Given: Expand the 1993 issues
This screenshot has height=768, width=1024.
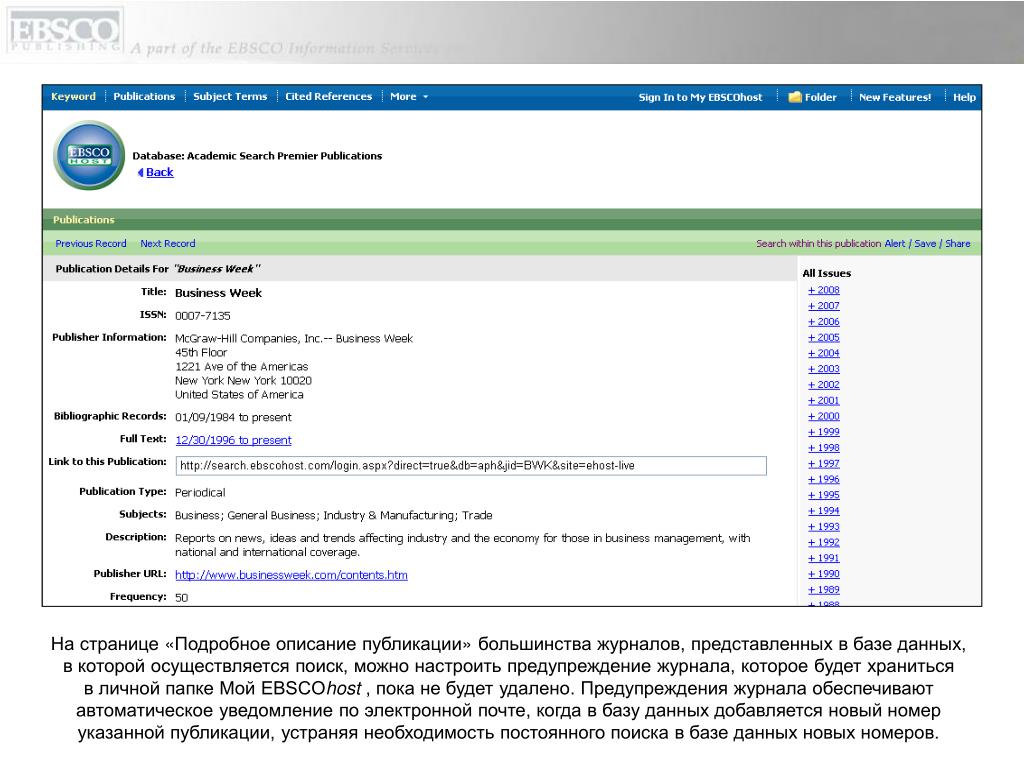Looking at the screenshot, I should 824,527.
